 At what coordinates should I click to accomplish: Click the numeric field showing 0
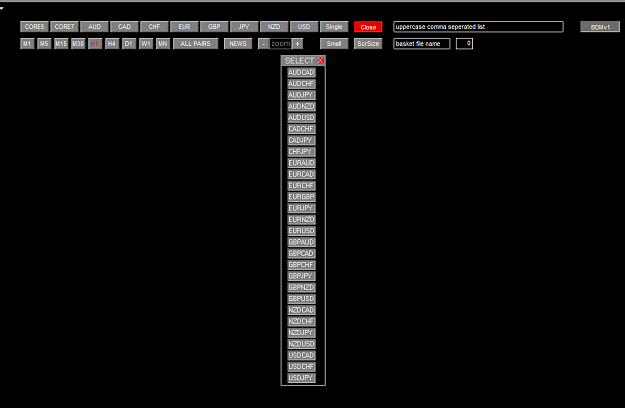(x=464, y=43)
